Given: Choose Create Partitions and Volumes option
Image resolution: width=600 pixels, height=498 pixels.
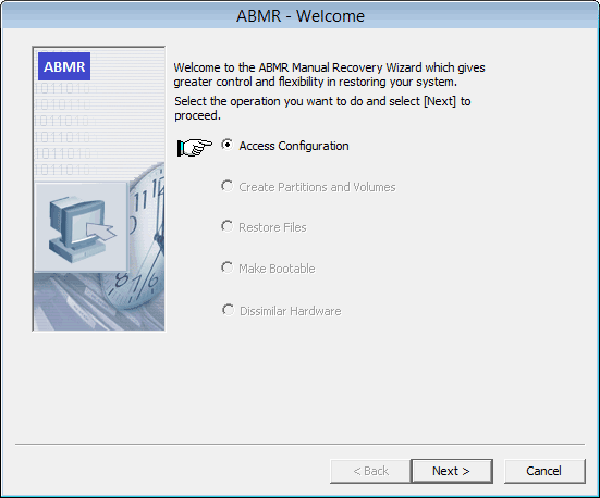Looking at the screenshot, I should (227, 186).
